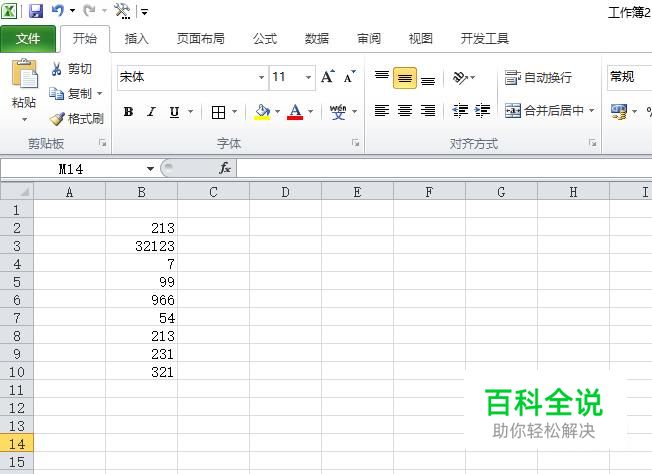Click the fill color paint bucket

[x=262, y=112]
